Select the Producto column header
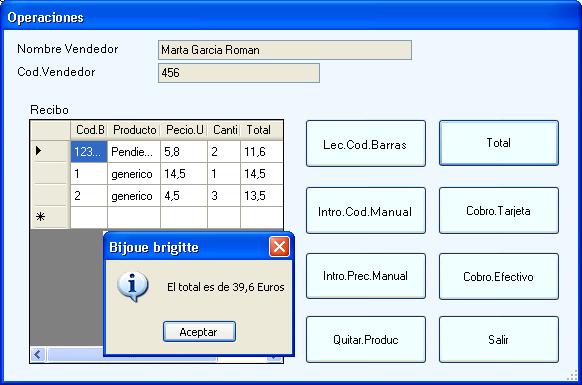The width and height of the screenshot is (582, 385). (134, 130)
